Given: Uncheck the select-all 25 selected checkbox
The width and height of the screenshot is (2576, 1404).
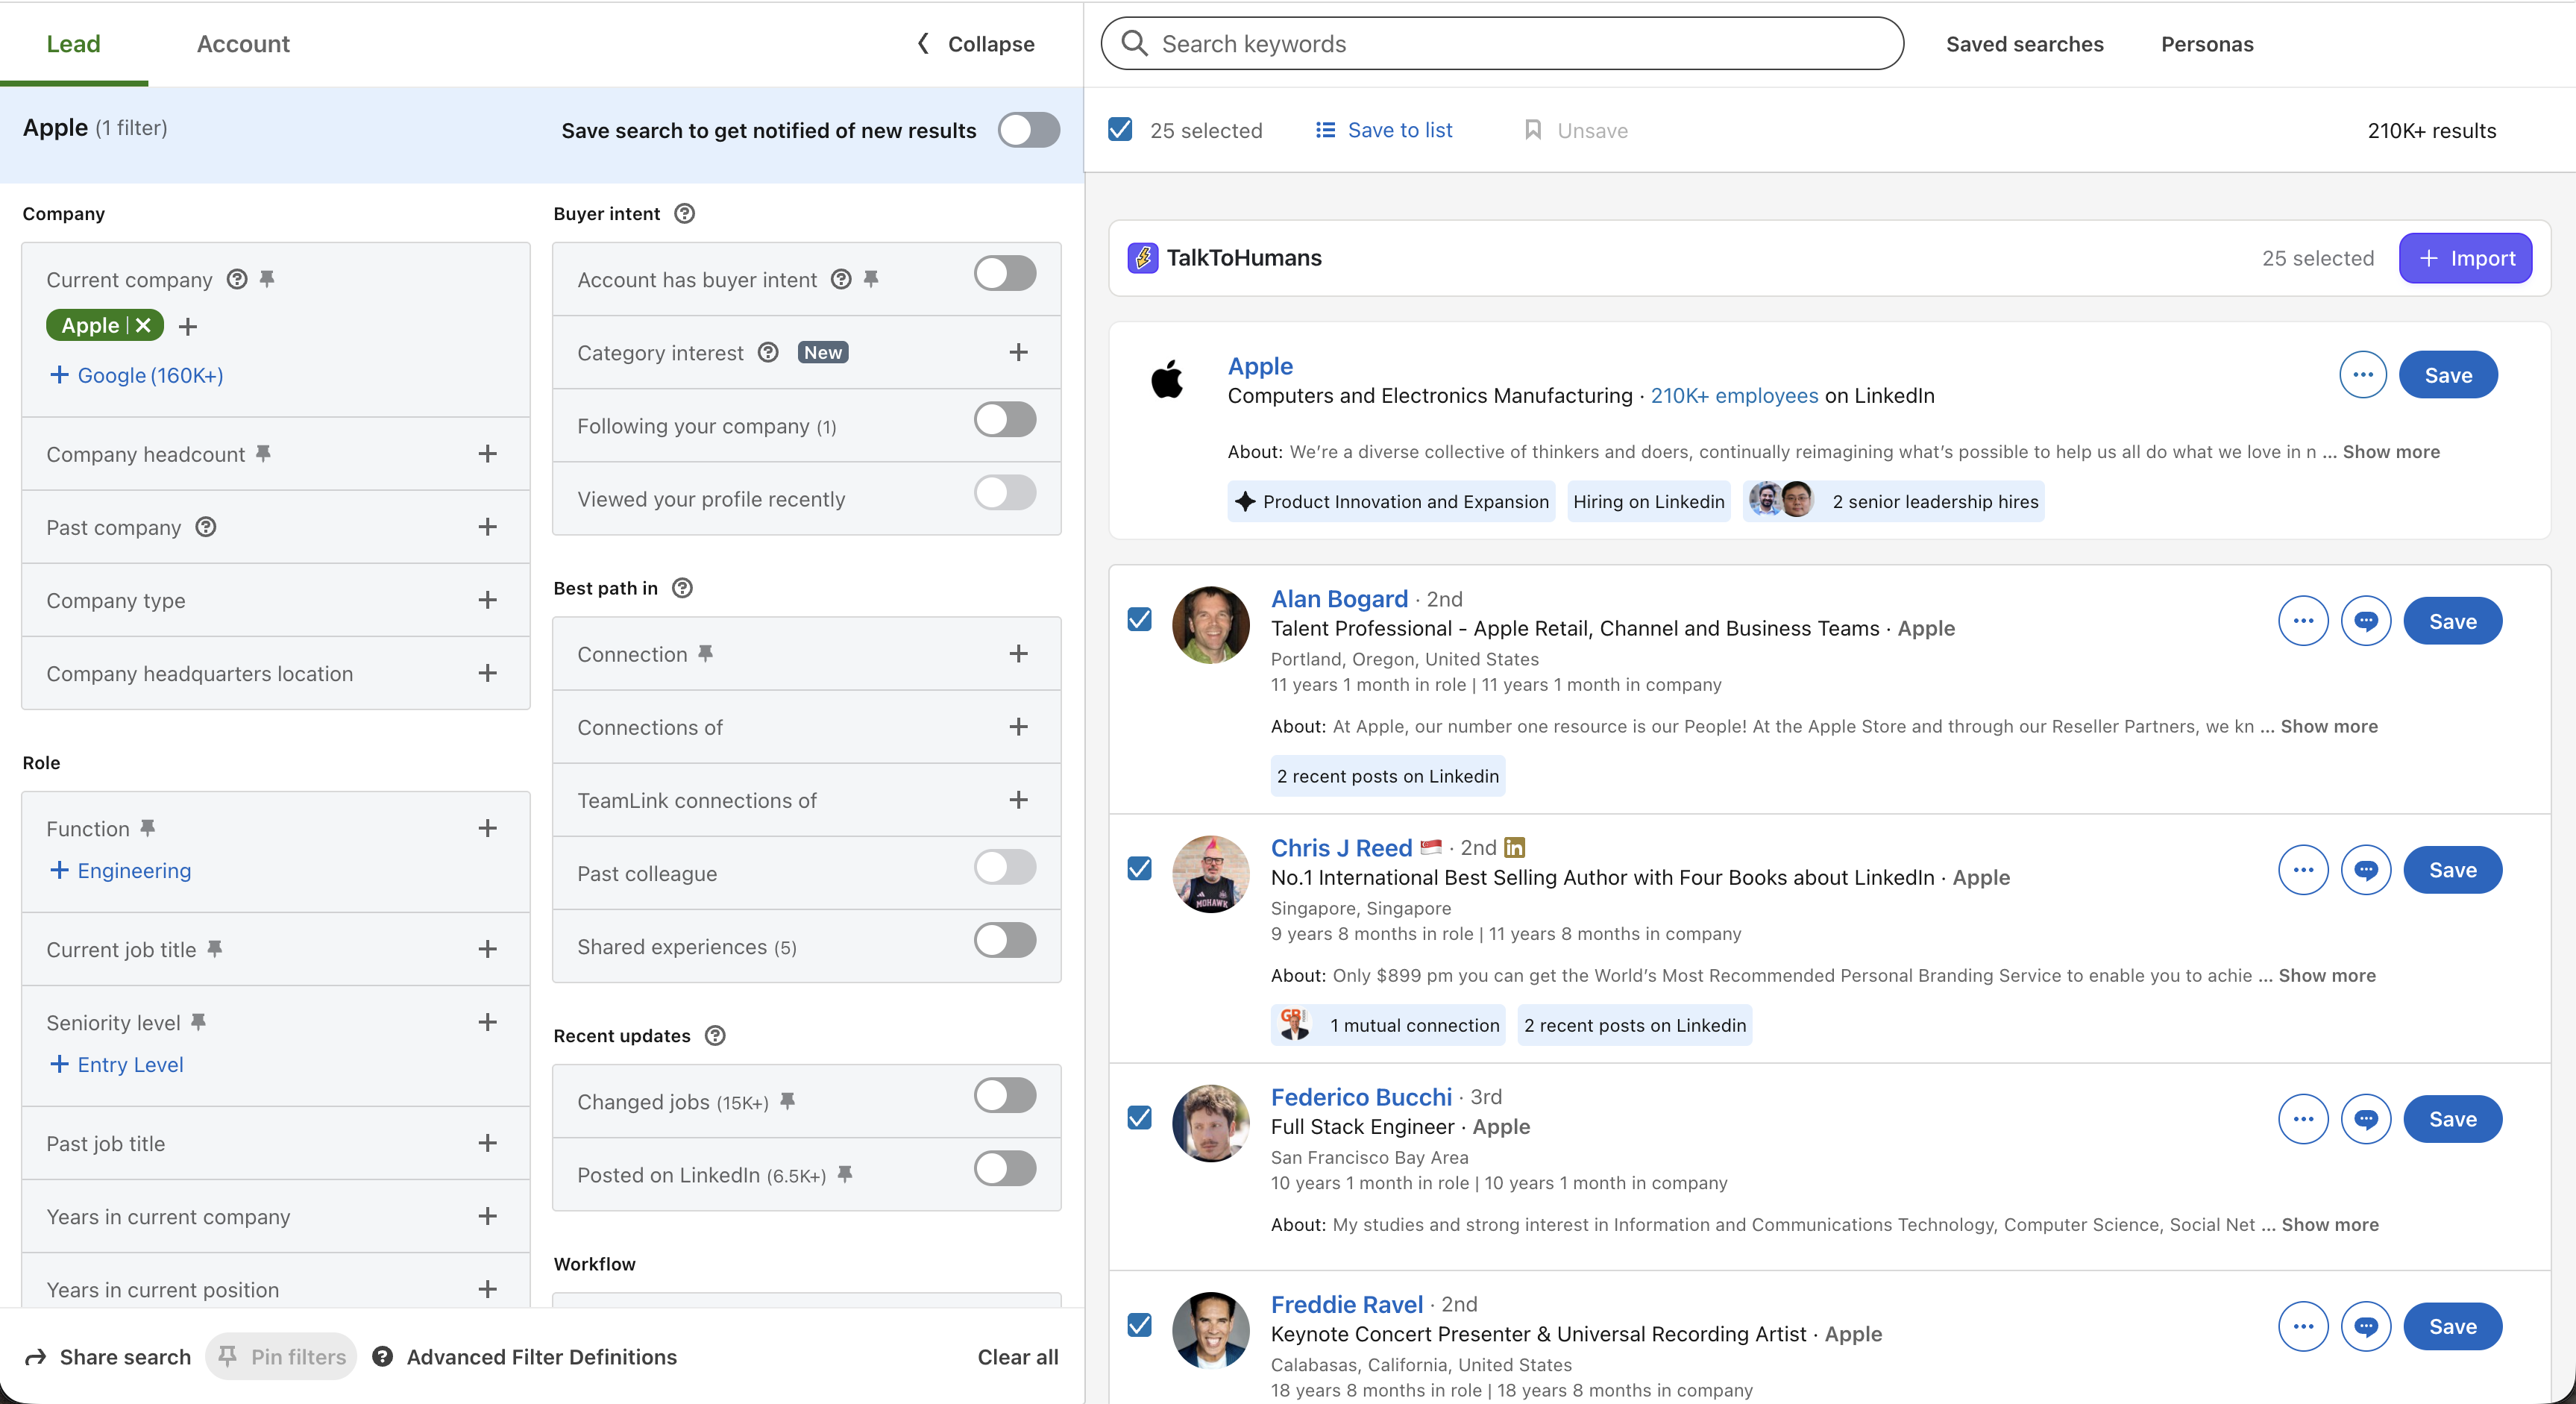Looking at the screenshot, I should [x=1120, y=130].
